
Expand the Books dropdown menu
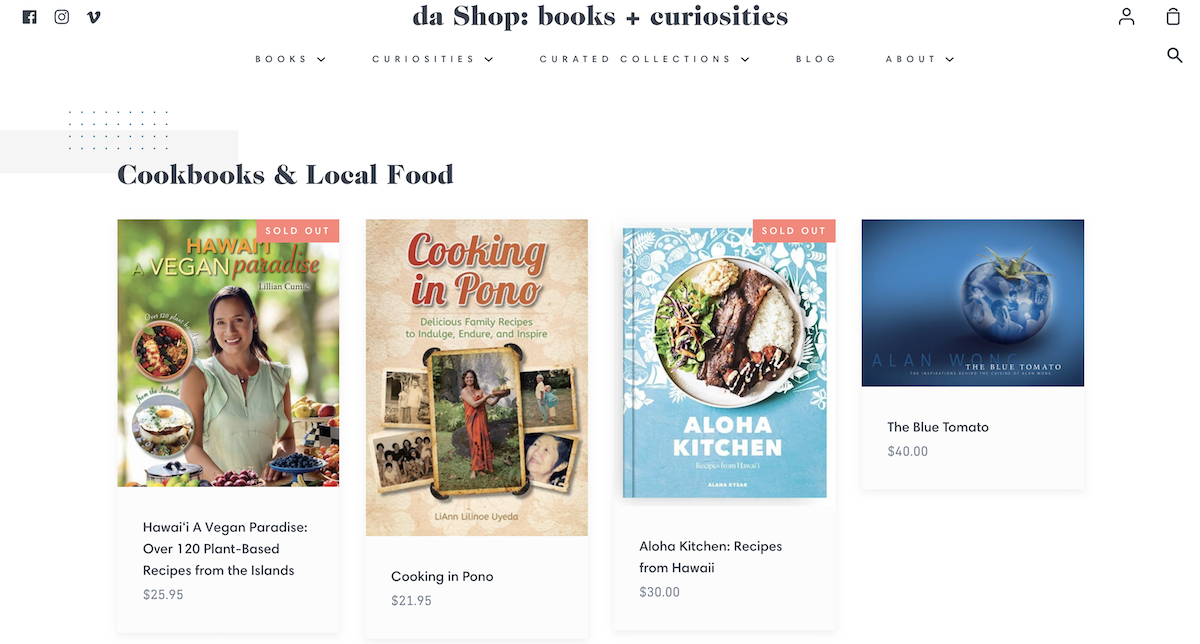290,59
